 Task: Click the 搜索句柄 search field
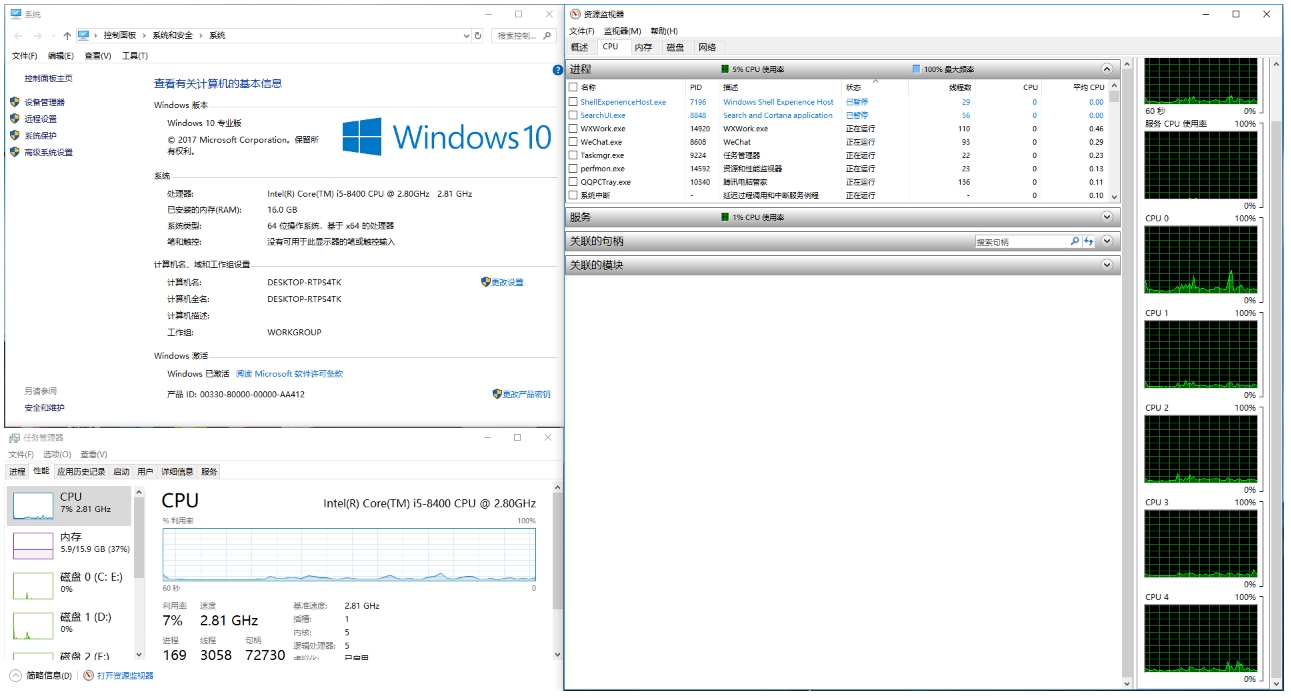(1022, 242)
